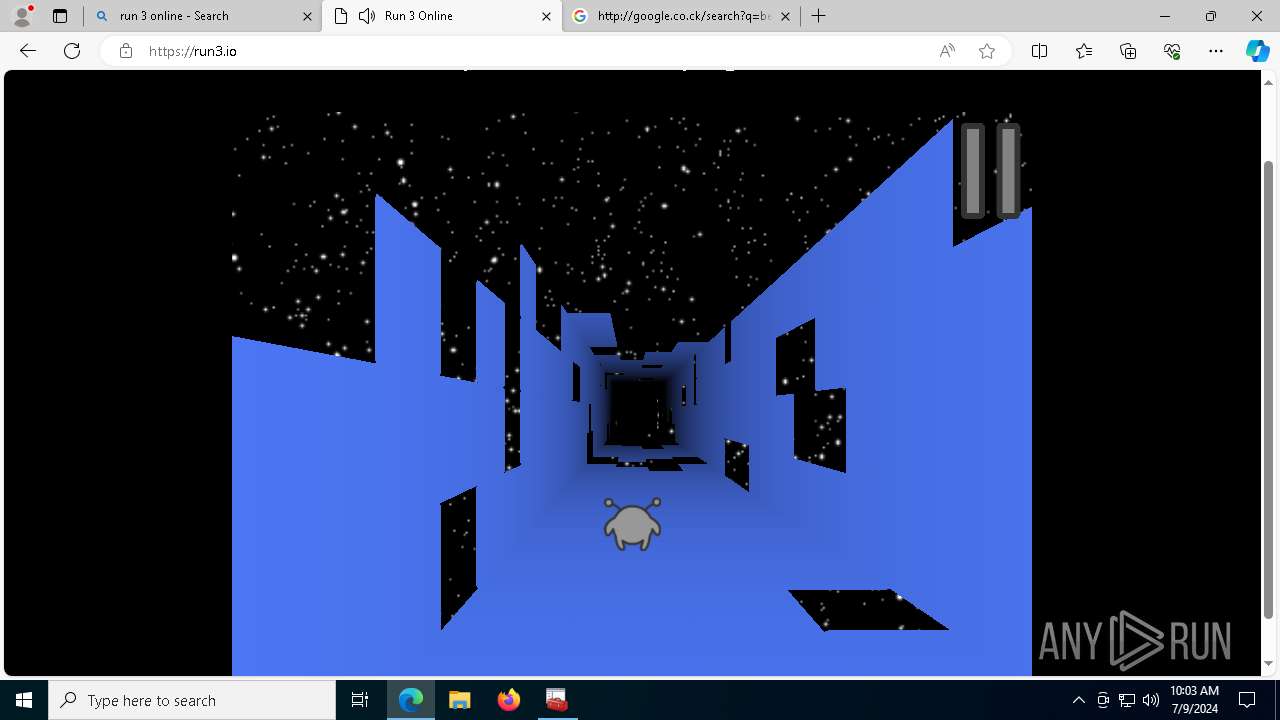Open Browser essentials heart icon
Screen dimensions: 1280x720
(x=1172, y=51)
